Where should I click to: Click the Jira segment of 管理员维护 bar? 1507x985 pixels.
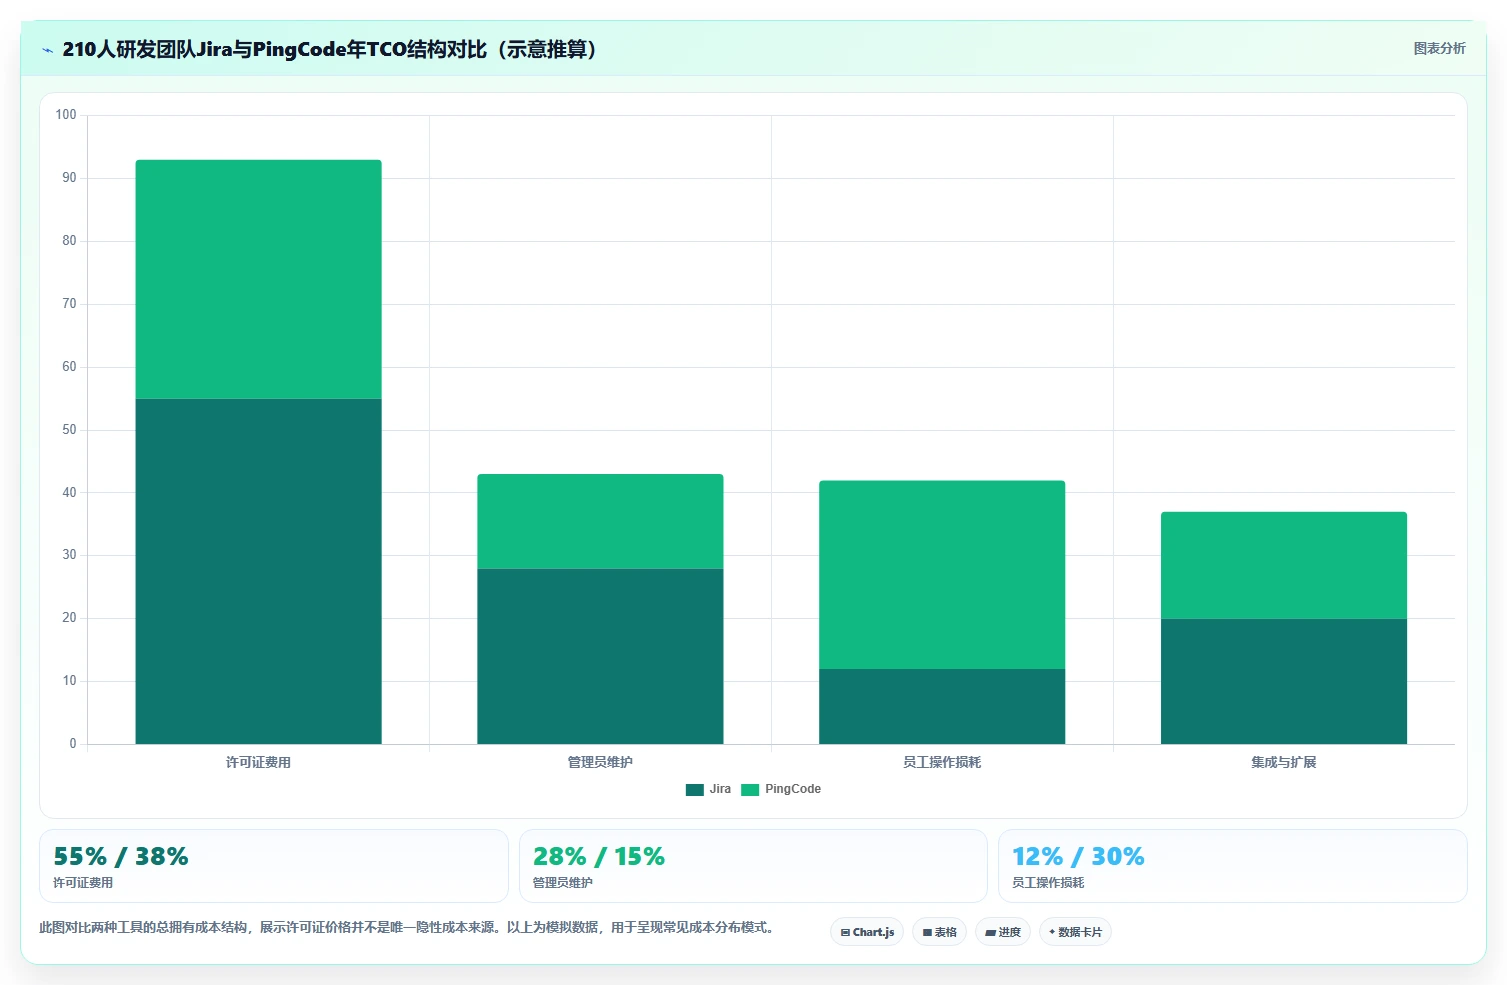coord(600,656)
